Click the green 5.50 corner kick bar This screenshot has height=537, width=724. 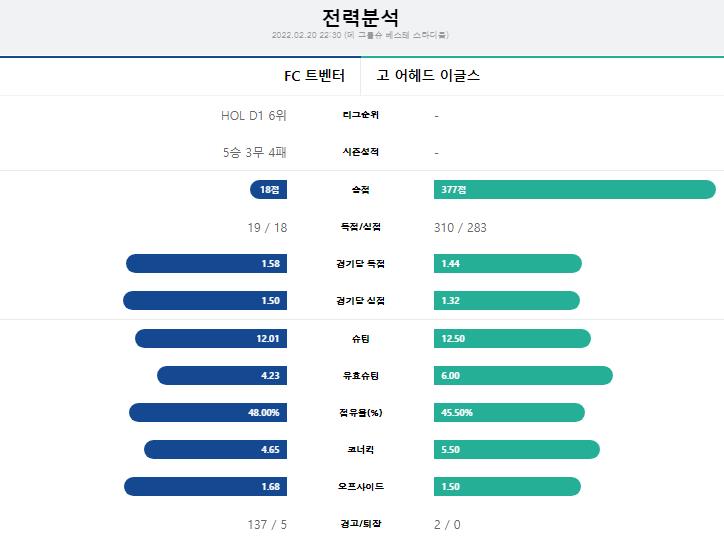(517, 449)
